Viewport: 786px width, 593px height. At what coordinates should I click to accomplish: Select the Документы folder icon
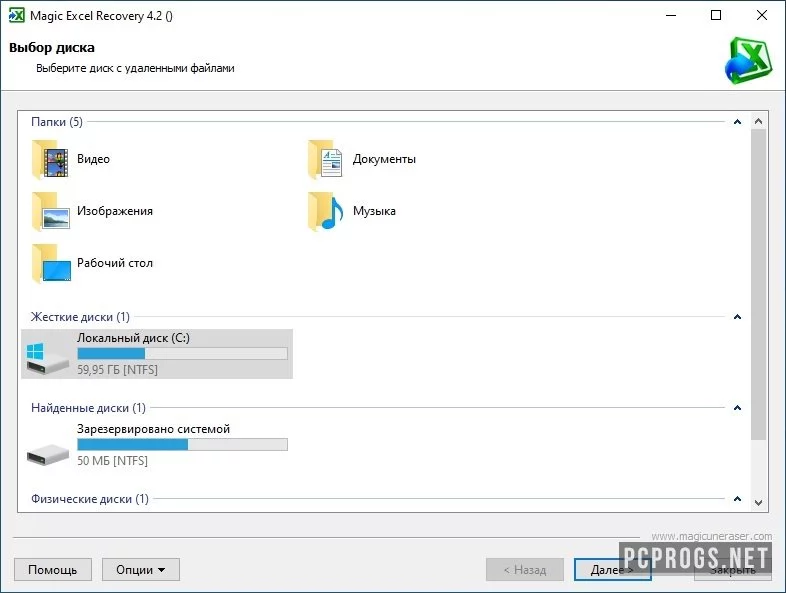pos(325,159)
